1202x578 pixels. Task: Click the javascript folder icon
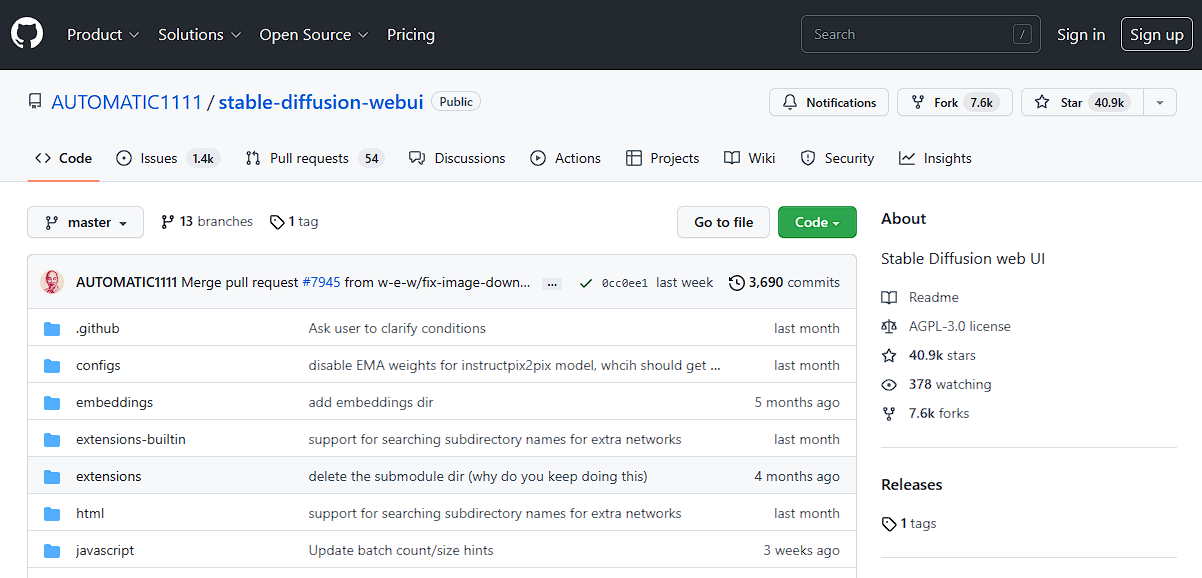pos(52,550)
